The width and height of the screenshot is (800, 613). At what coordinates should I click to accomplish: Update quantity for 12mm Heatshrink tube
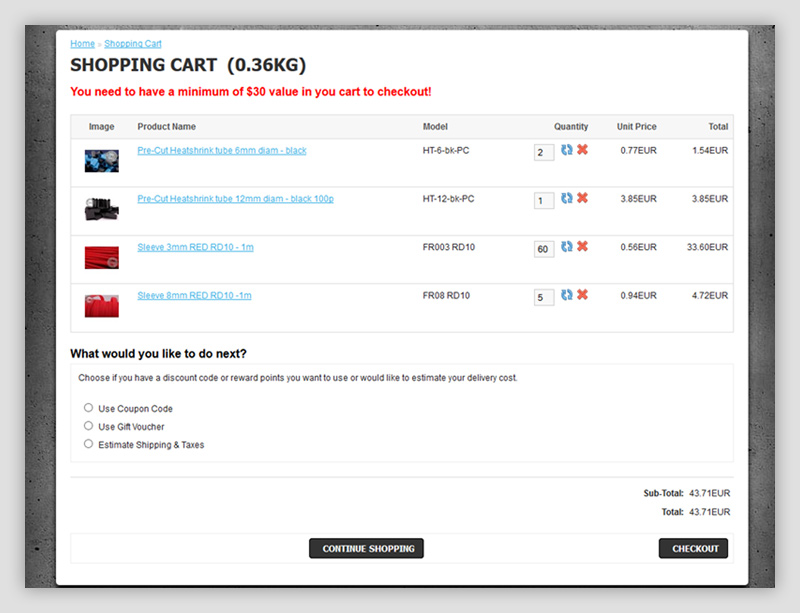click(567, 199)
